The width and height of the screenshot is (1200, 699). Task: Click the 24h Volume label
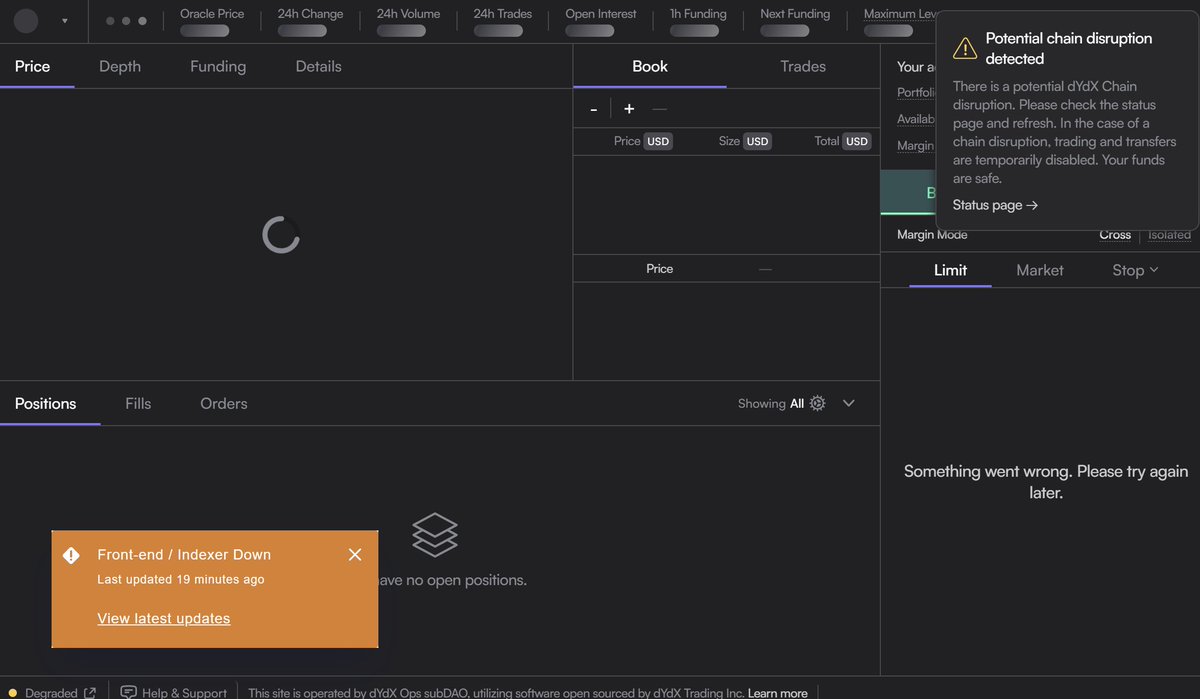click(x=408, y=14)
